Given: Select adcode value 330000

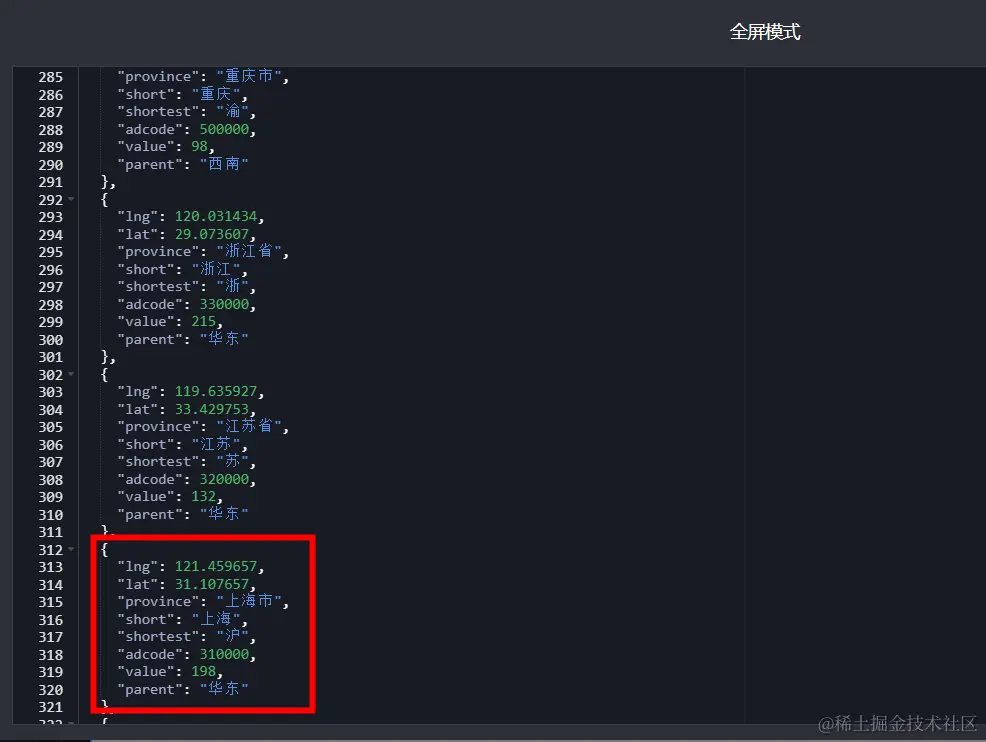Looking at the screenshot, I should pos(224,304).
